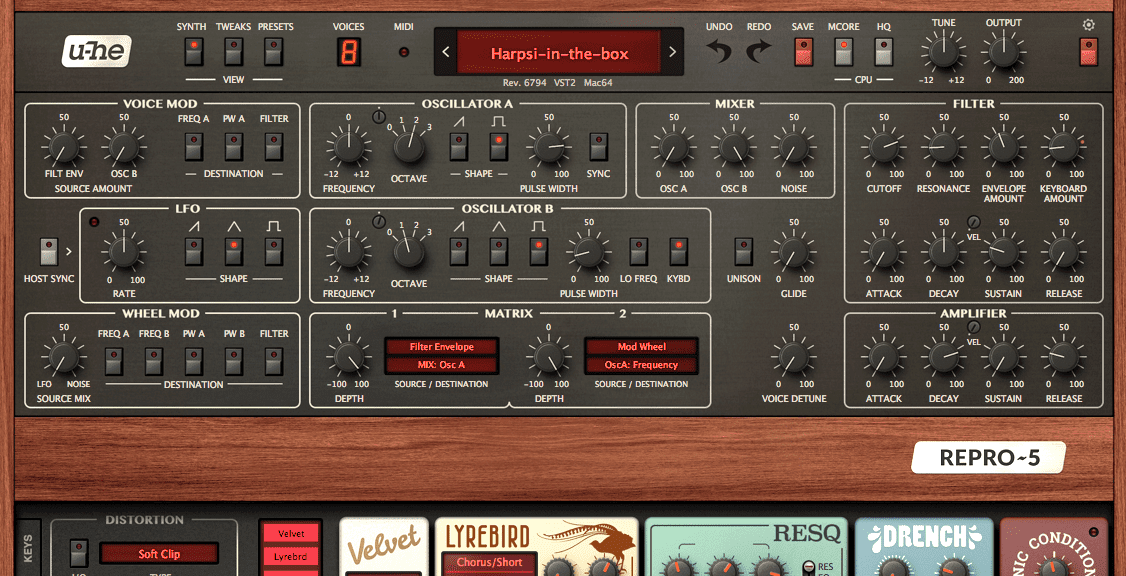Click the master TUNE knob
1126x576 pixels.
point(943,52)
